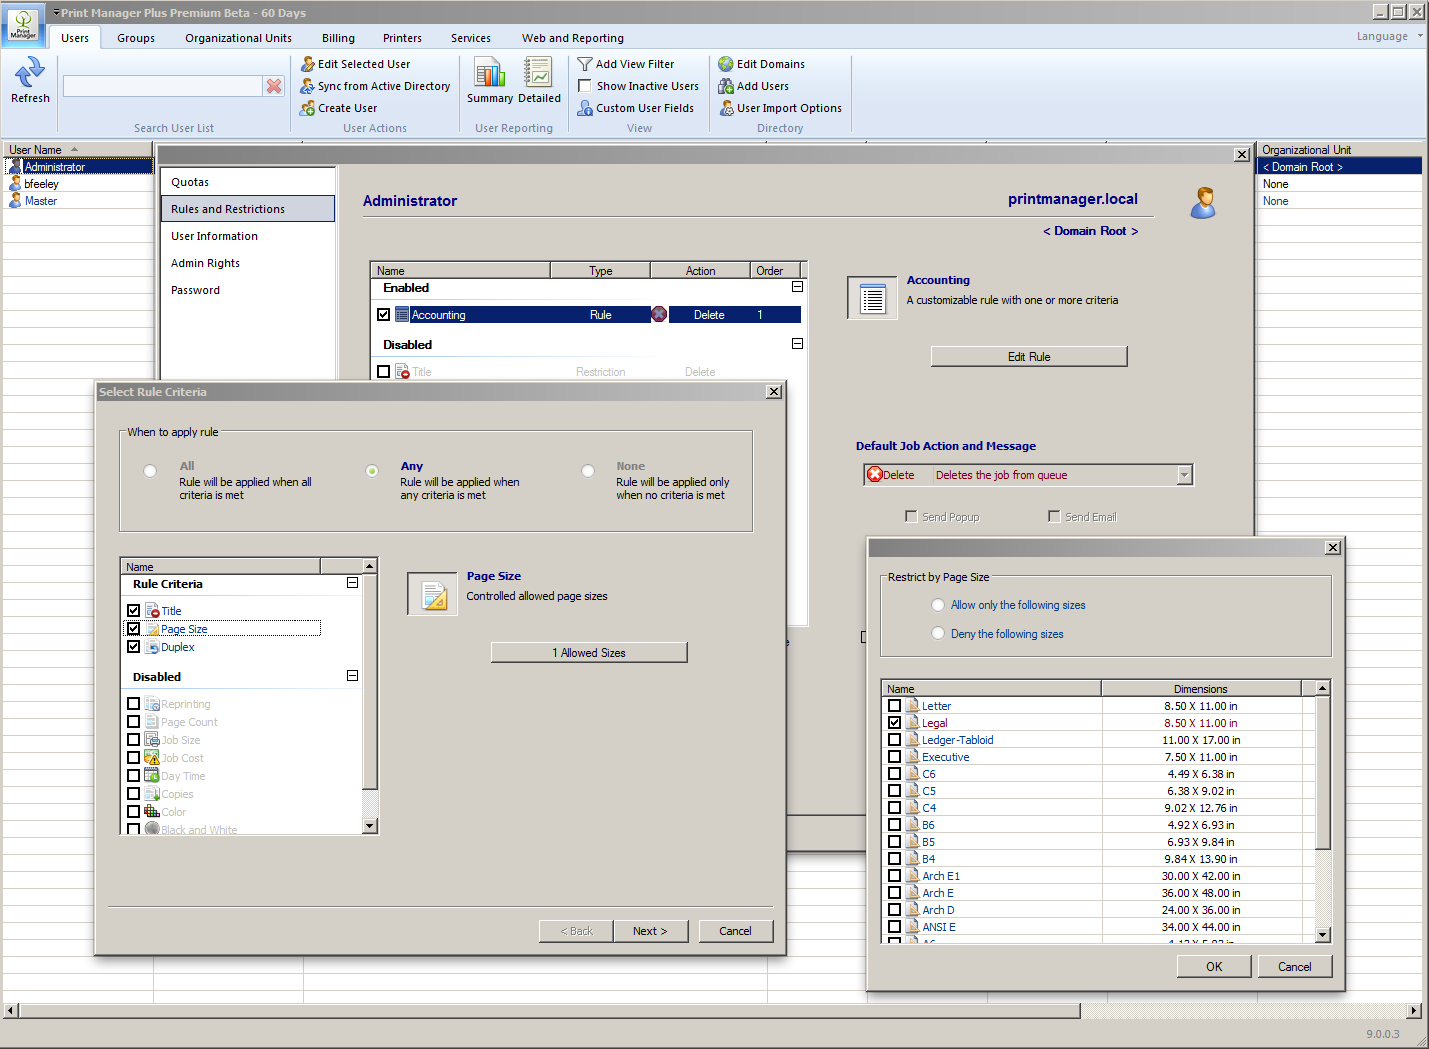Check the Letter page size checkbox
This screenshot has width=1429, height=1049.
[x=894, y=706]
